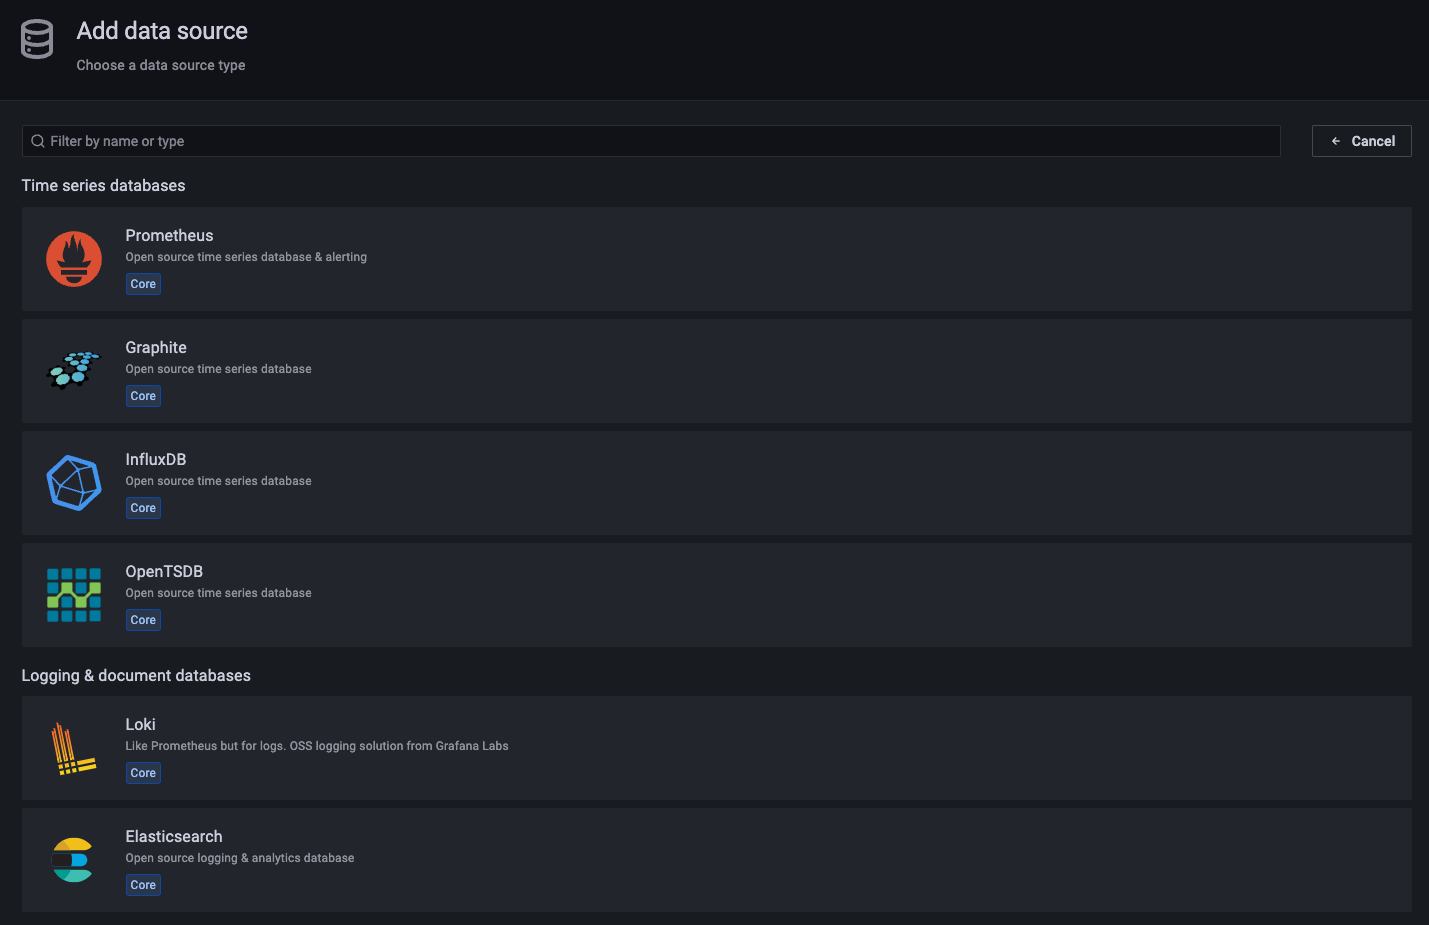The image size is (1429, 925).
Task: Click the Core badge under Elasticsearch
Action: coord(143,885)
